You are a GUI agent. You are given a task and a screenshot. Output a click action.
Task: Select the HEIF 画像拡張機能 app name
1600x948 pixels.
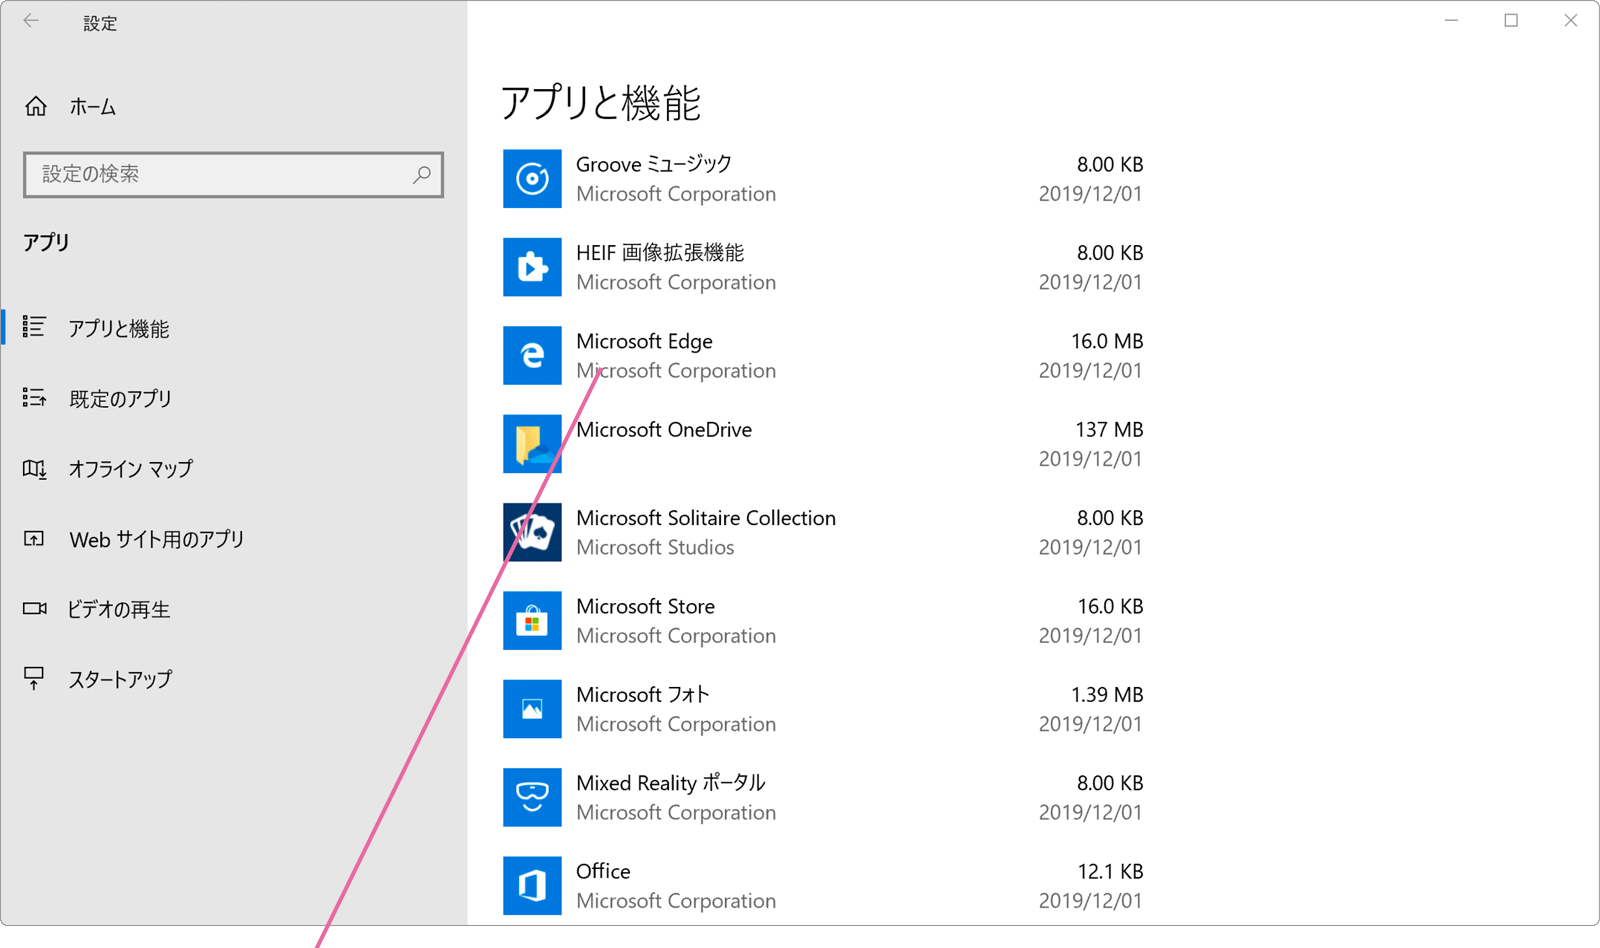660,253
